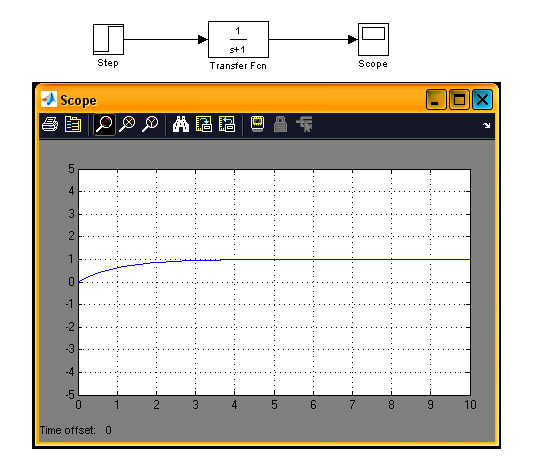The image size is (536, 461).
Task: Click the Lock axes selection padlock icon
Action: click(280, 124)
